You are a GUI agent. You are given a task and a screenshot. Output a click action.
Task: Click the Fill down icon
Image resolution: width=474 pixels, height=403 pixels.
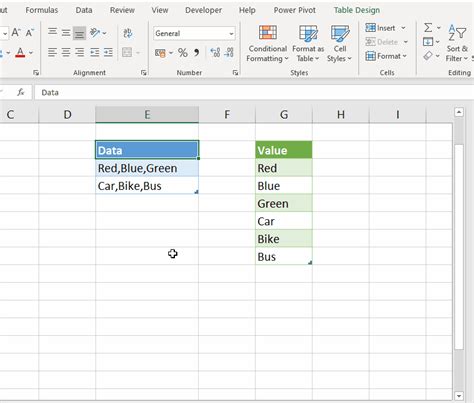tap(428, 42)
